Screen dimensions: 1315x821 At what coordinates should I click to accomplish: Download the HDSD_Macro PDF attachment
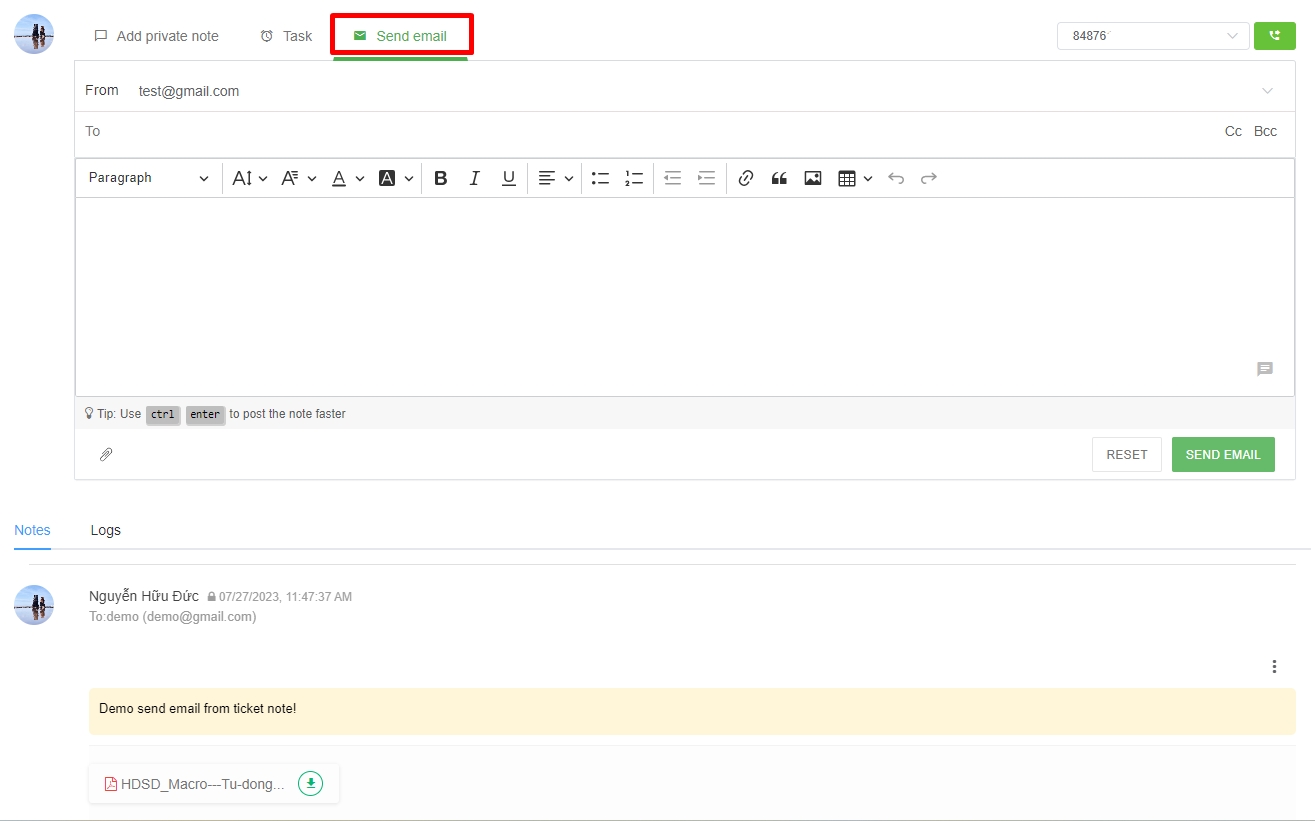point(311,784)
